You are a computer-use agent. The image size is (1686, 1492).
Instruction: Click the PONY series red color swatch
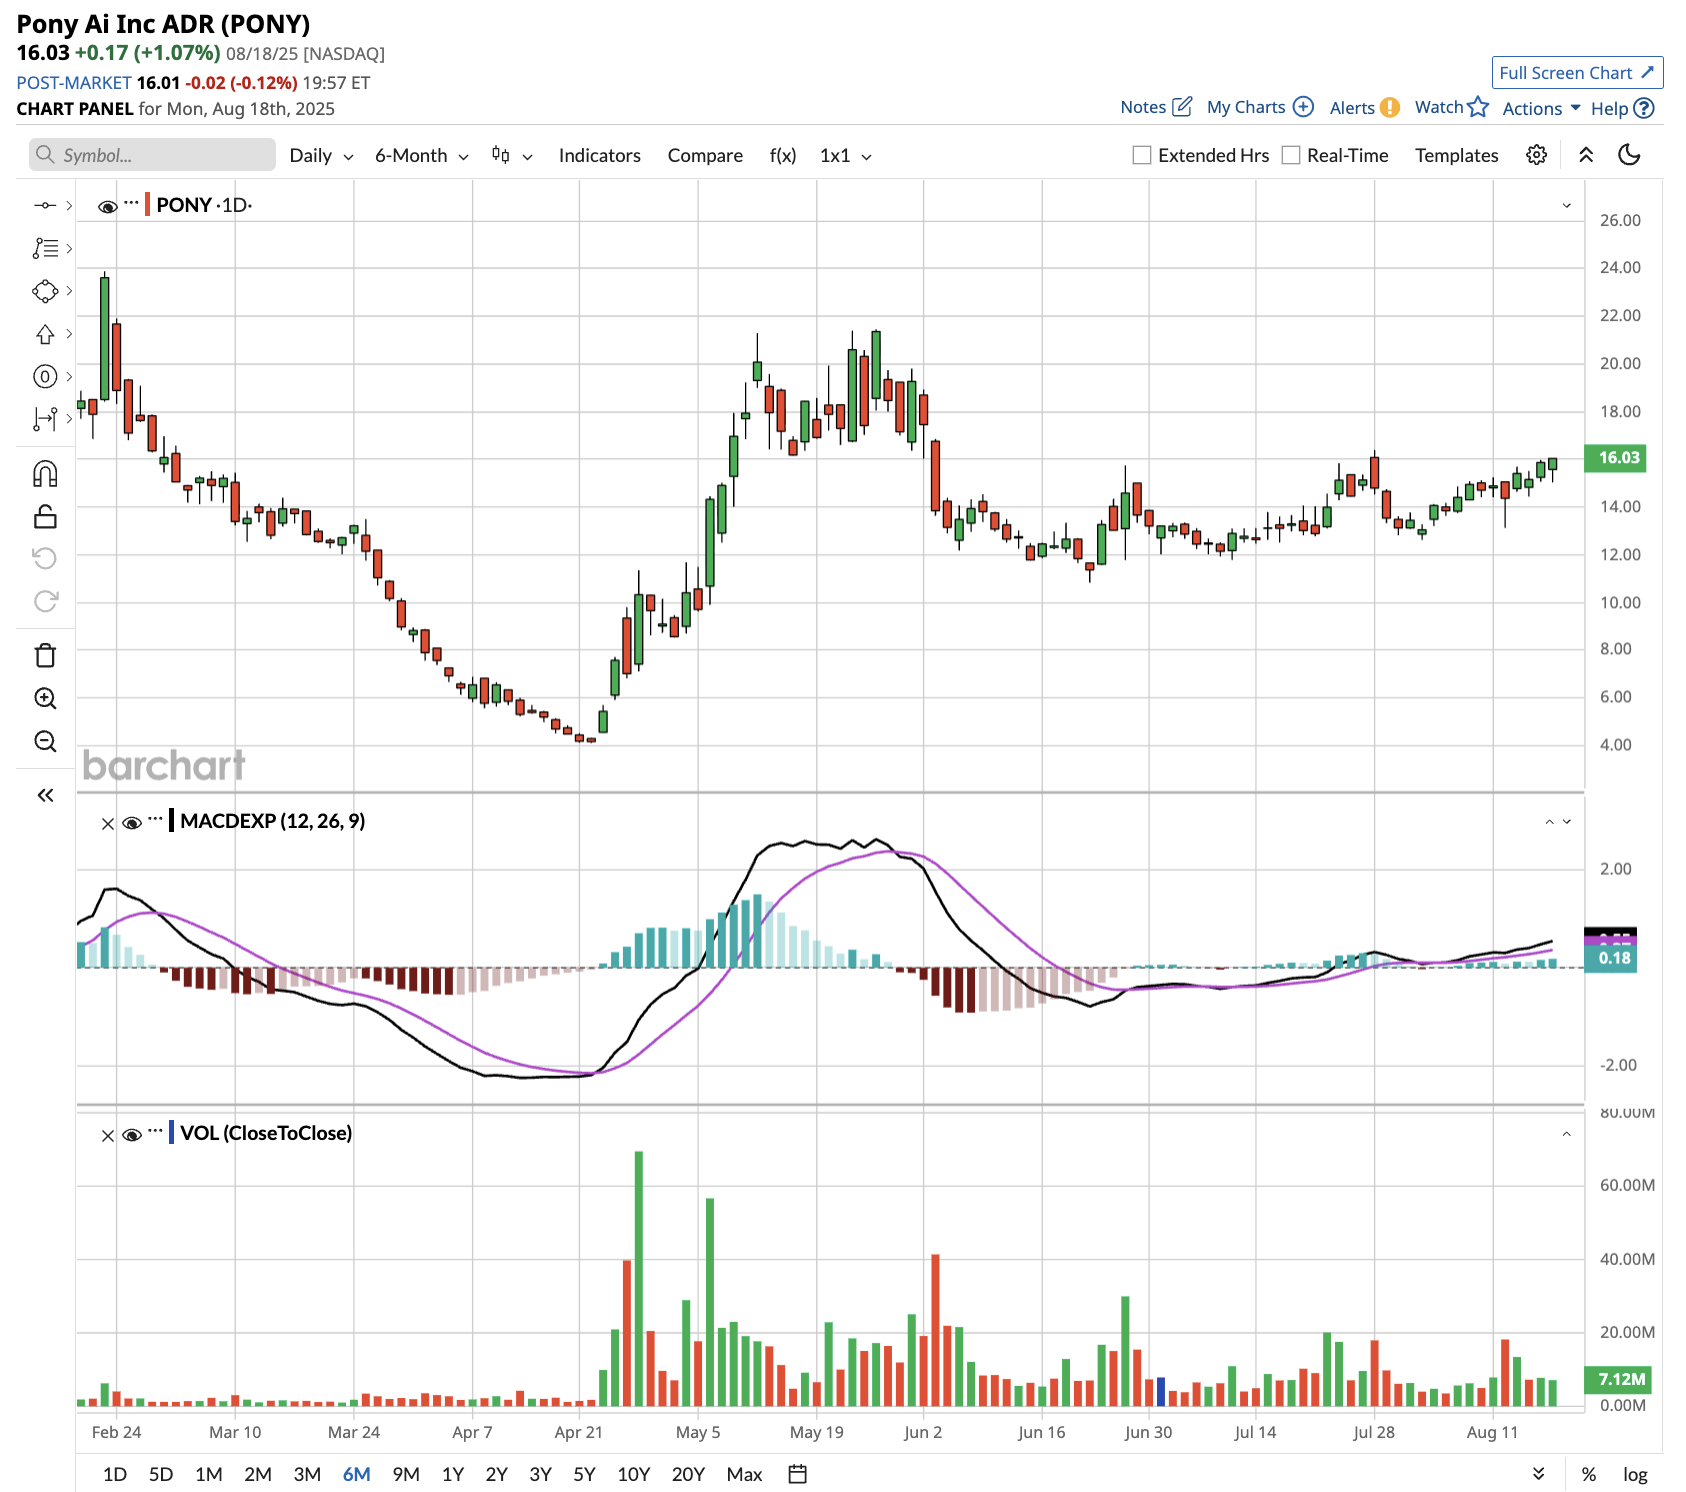click(x=148, y=205)
